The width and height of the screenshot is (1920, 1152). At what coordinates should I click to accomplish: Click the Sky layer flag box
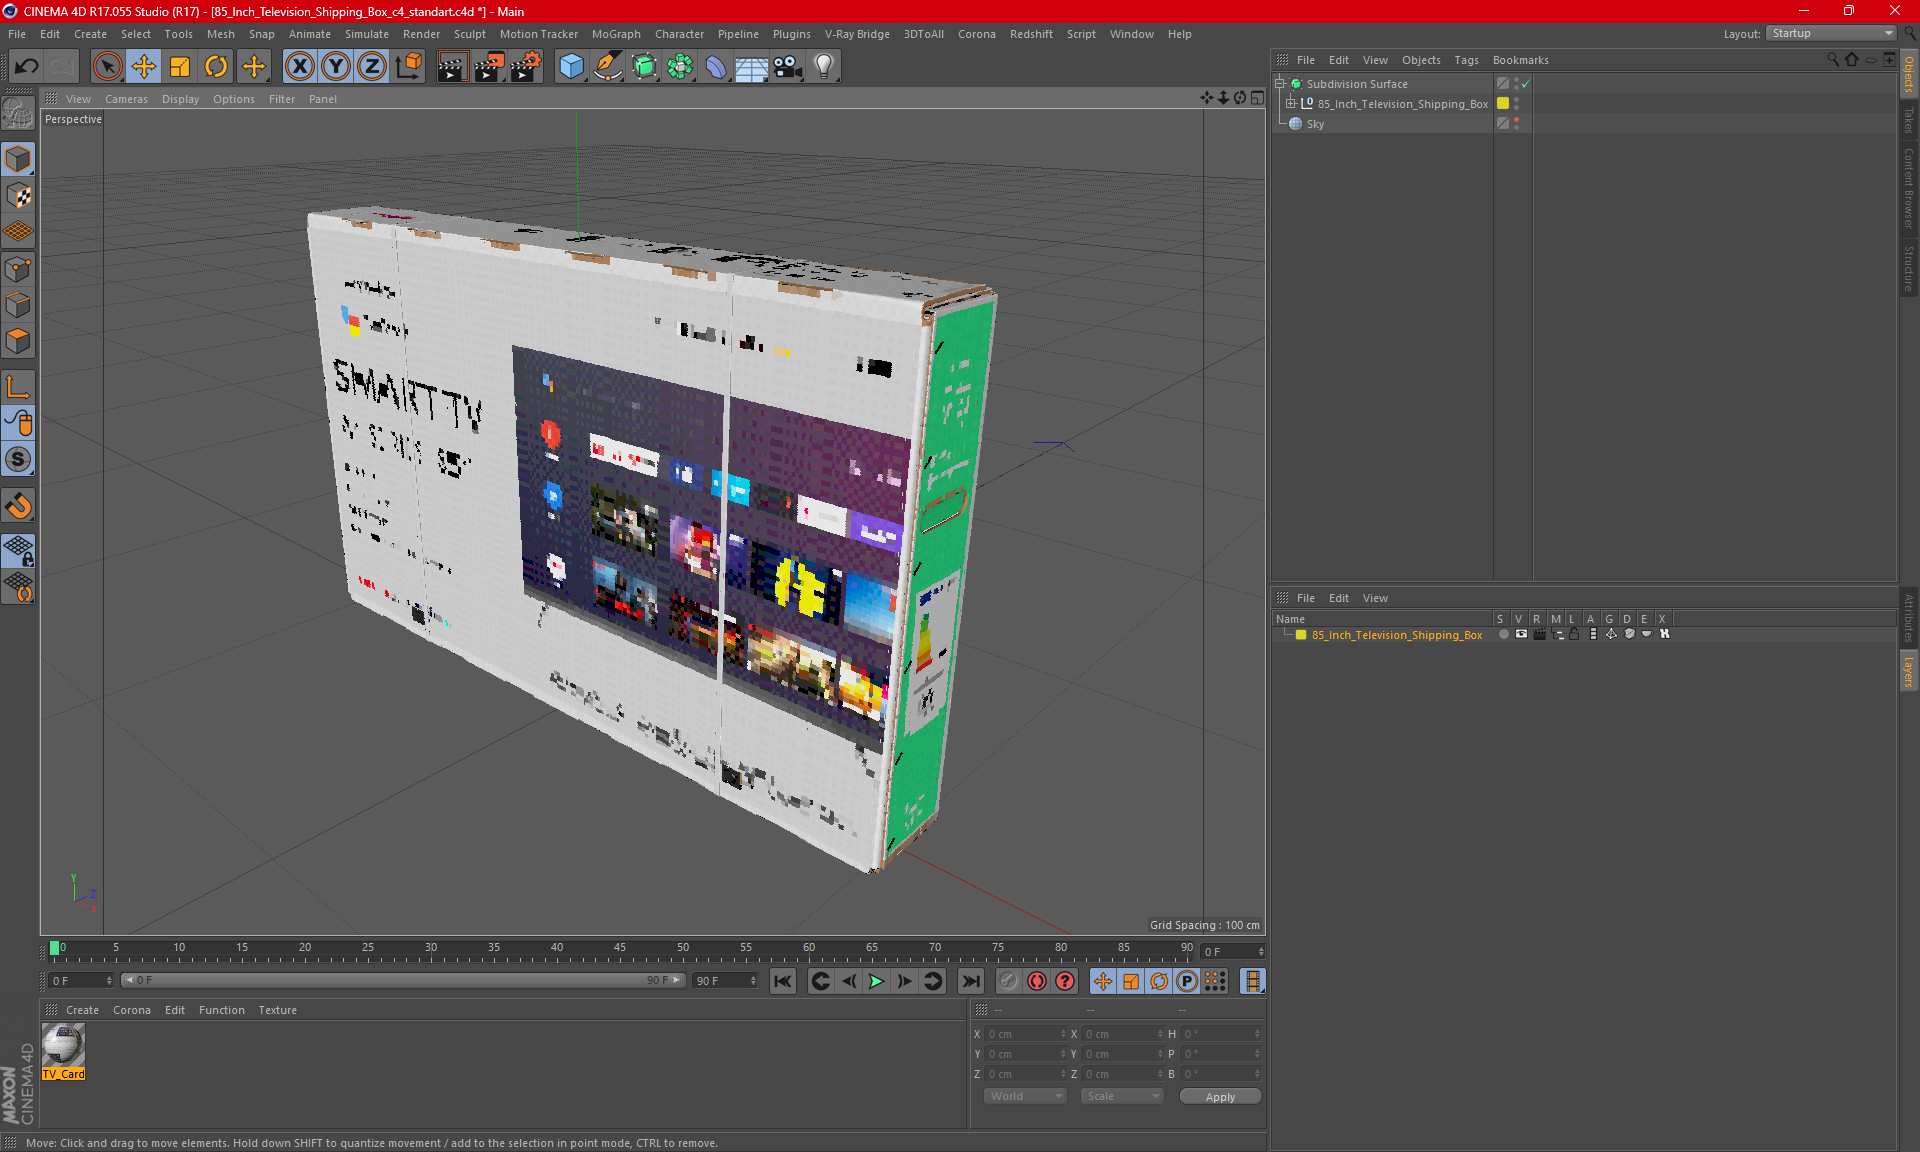pyautogui.click(x=1503, y=124)
